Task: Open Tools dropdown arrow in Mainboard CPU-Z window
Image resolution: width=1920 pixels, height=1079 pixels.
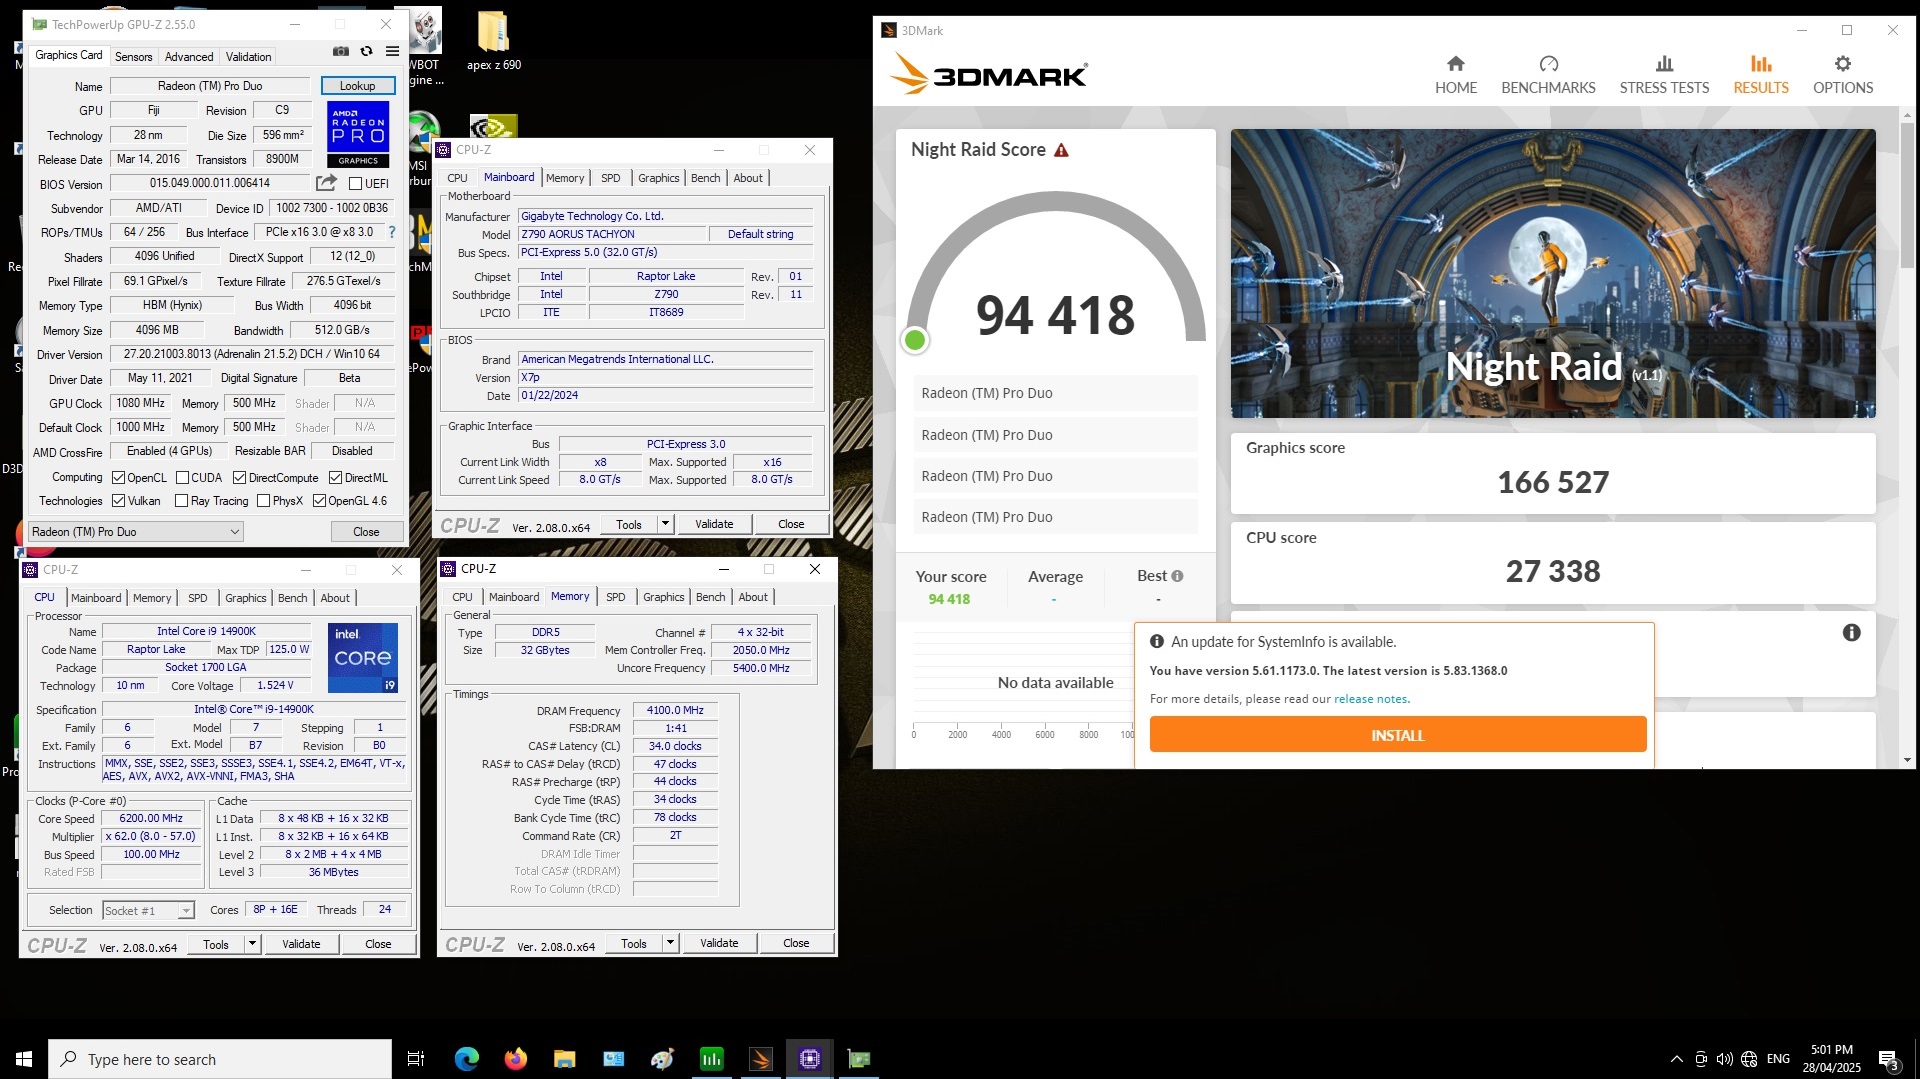Action: (666, 524)
